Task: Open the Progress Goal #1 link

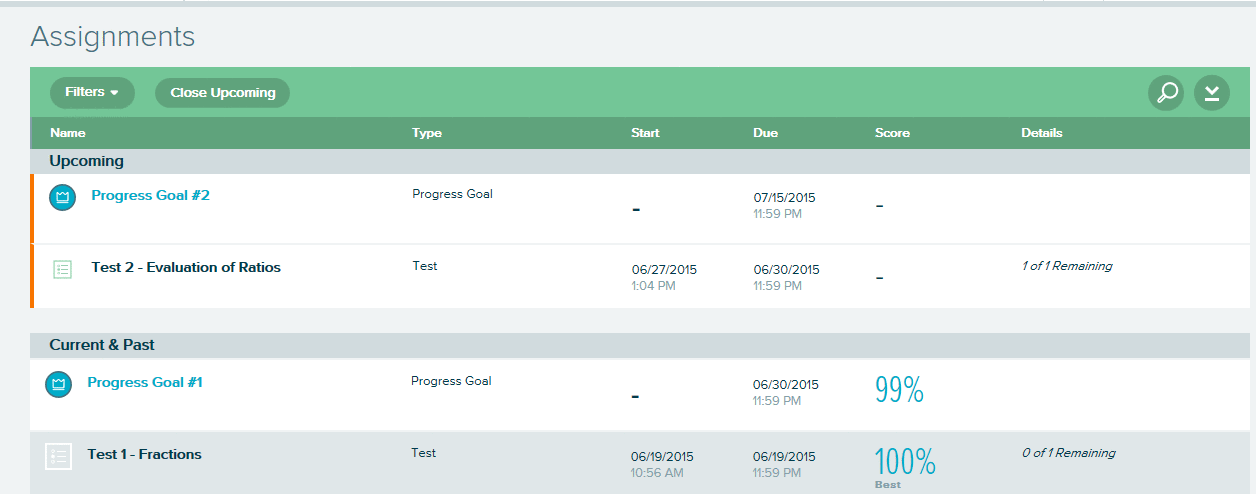Action: pyautogui.click(x=145, y=382)
